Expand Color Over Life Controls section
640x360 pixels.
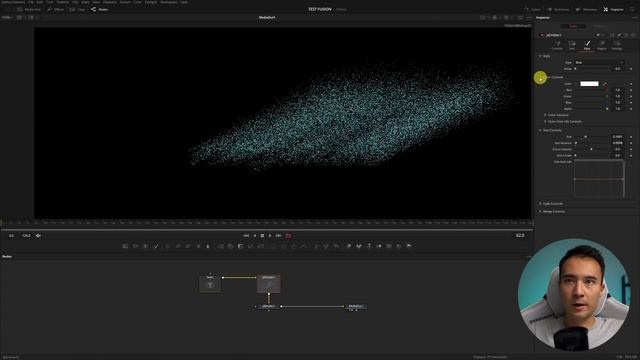545,121
